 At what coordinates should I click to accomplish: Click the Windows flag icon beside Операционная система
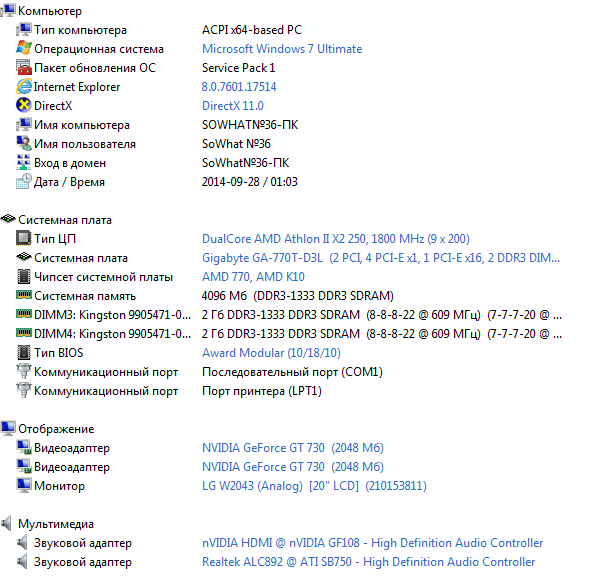point(23,48)
